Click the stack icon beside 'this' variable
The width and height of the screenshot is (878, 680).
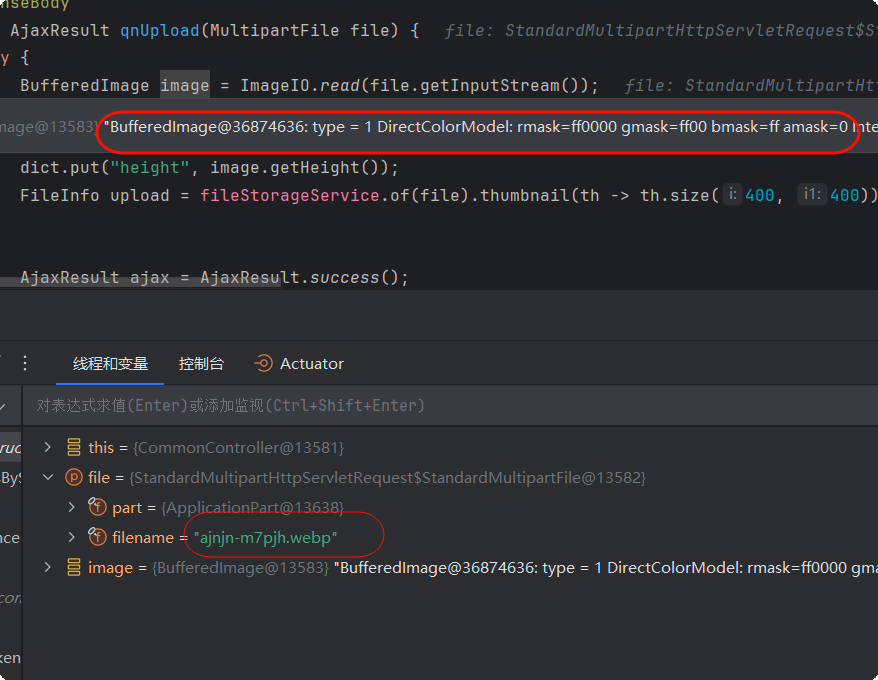click(x=73, y=447)
